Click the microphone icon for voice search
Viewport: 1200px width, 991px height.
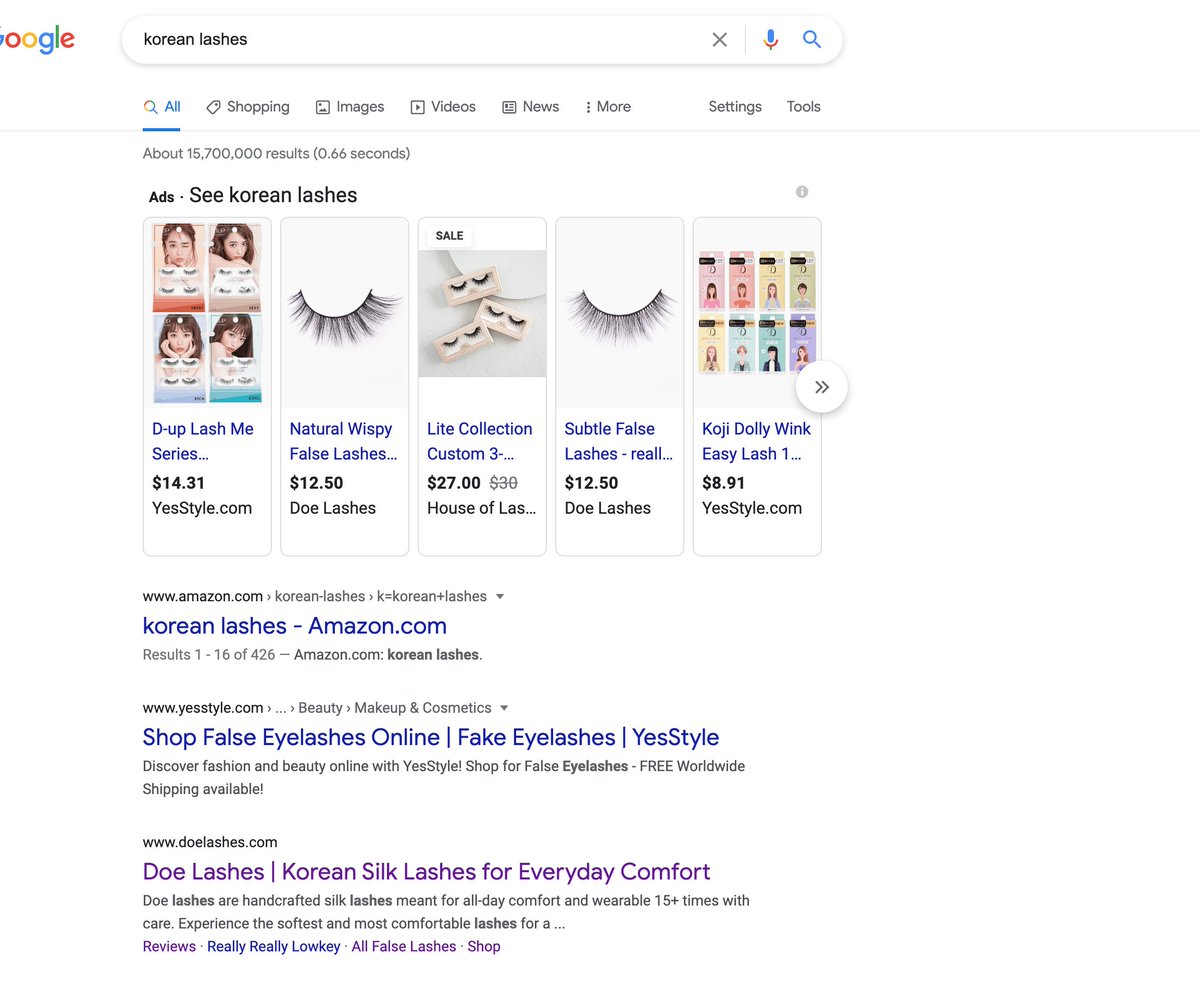(x=770, y=39)
